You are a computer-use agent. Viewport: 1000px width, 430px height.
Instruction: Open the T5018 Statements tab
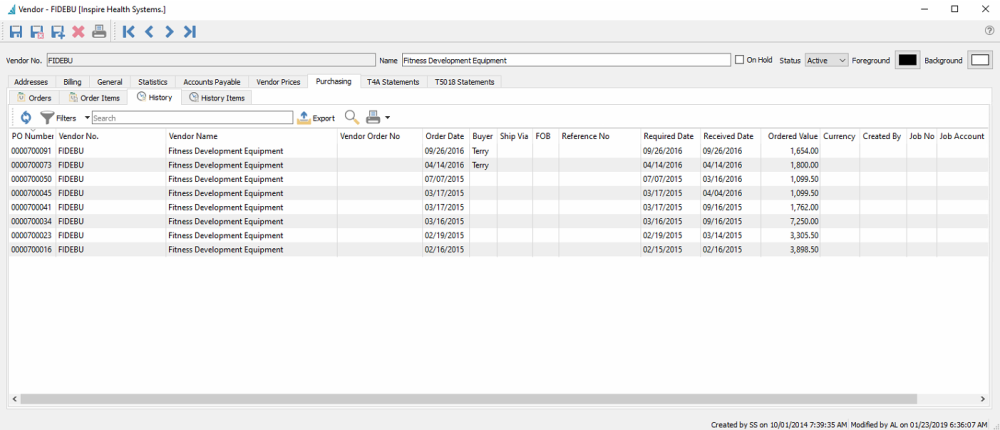464,82
